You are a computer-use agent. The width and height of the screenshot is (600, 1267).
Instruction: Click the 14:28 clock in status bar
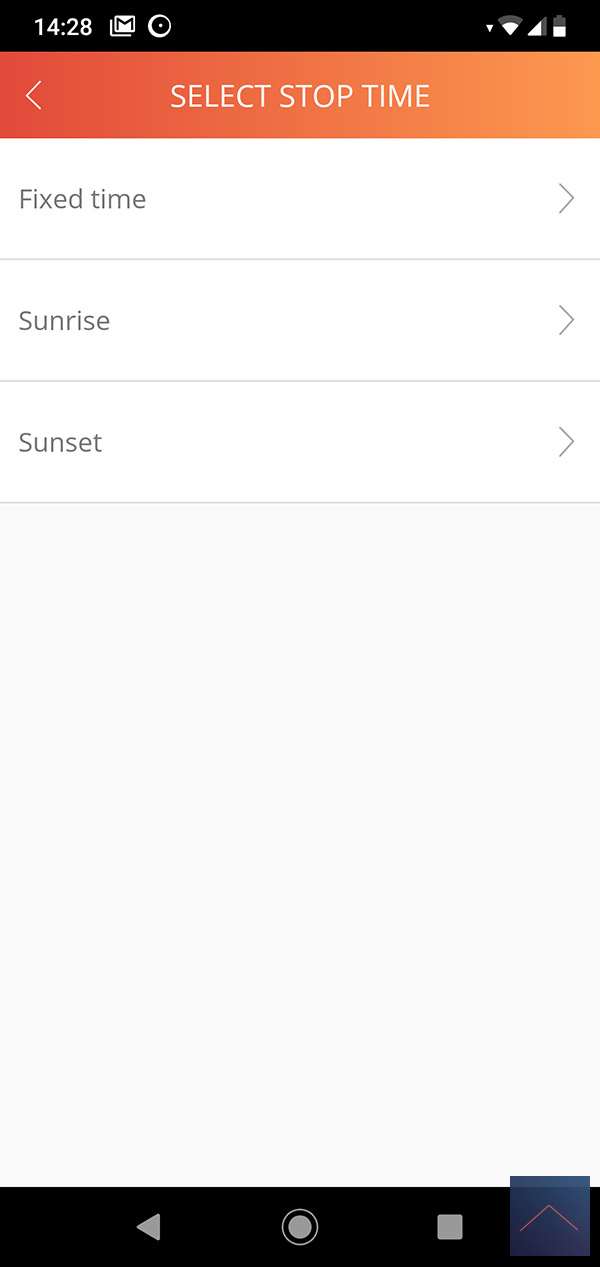[x=63, y=27]
